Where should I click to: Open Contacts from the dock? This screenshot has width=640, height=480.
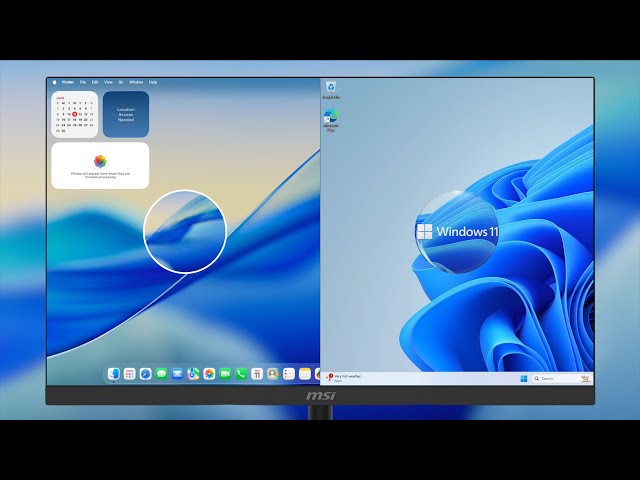click(x=273, y=373)
